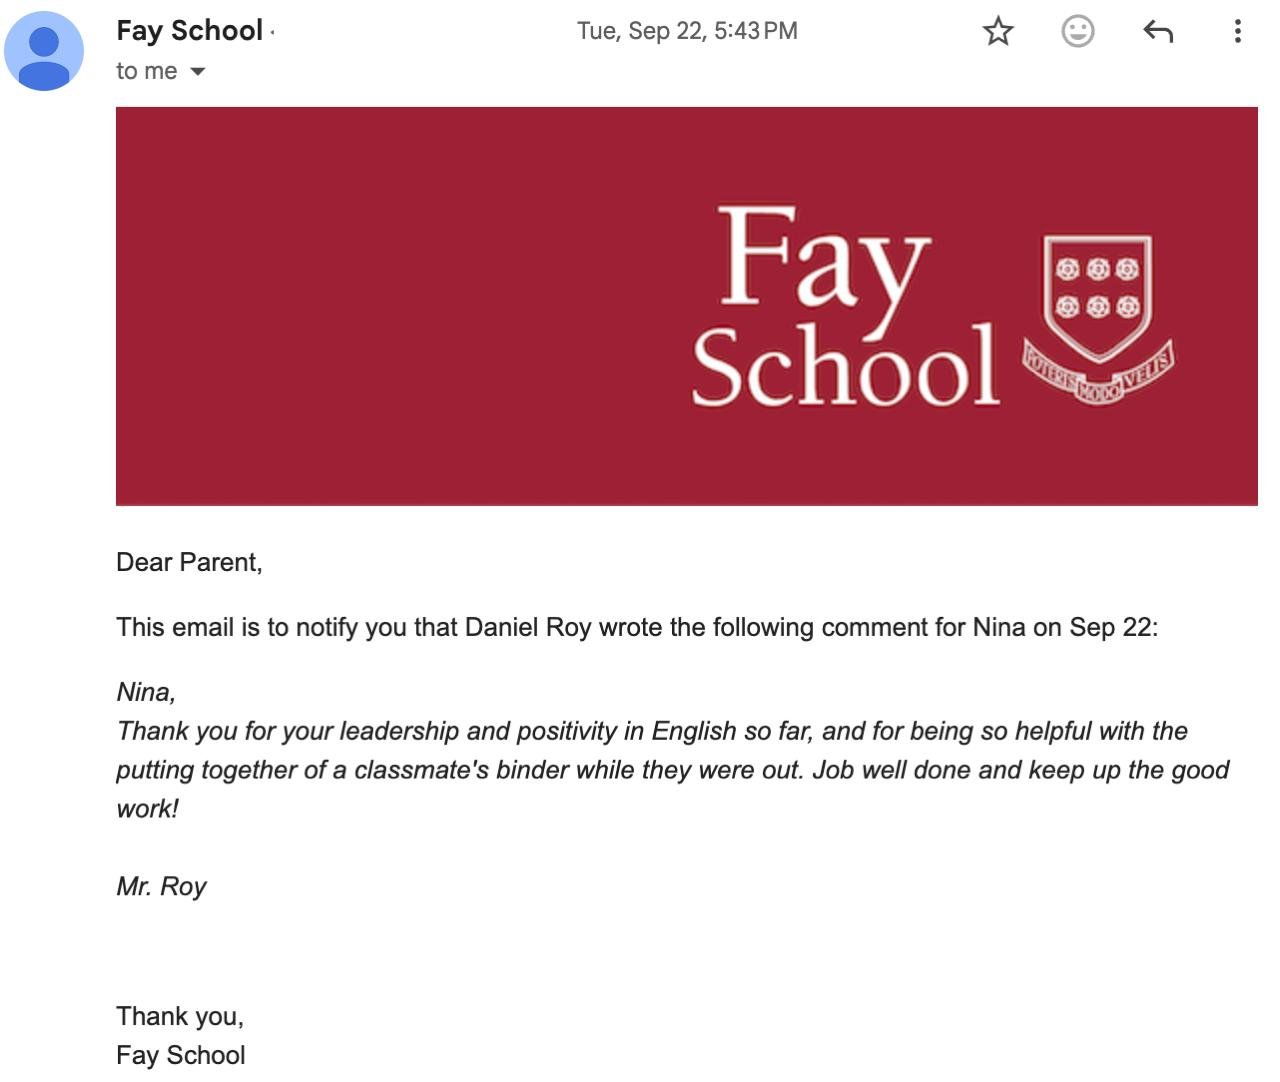The width and height of the screenshot is (1280, 1082).
Task: Show recipient details next to "to me"
Action: [x=198, y=71]
